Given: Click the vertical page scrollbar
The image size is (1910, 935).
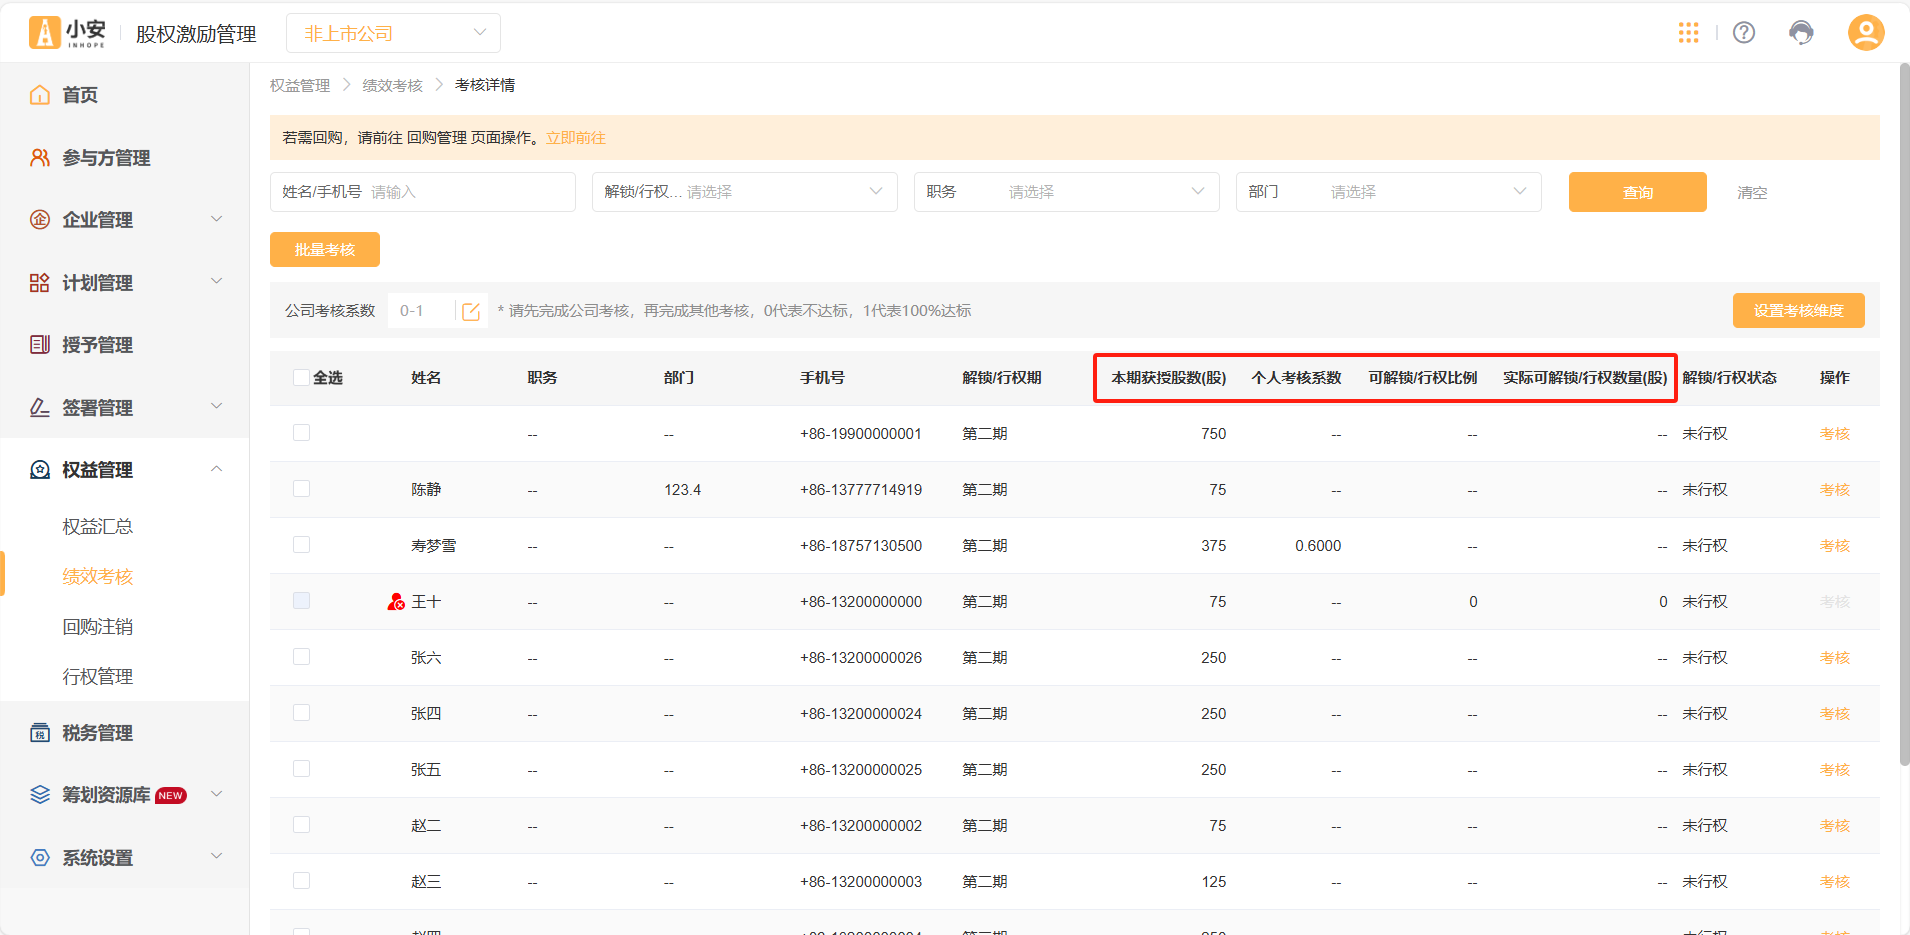Looking at the screenshot, I should pos(1904,415).
